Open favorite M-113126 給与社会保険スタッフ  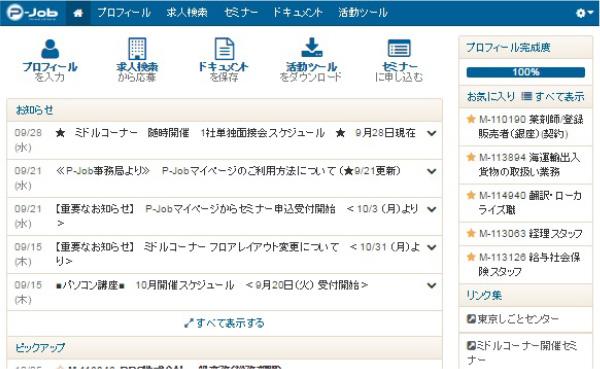(530, 264)
